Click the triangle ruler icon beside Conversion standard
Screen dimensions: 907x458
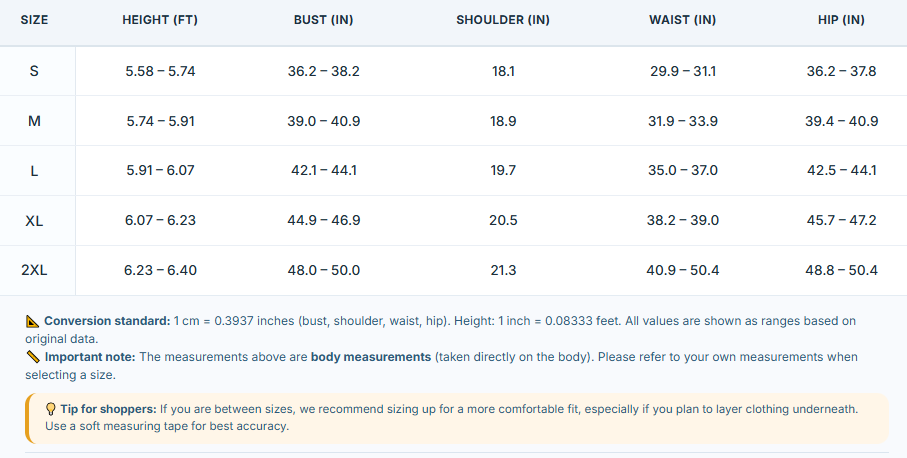[32, 322]
